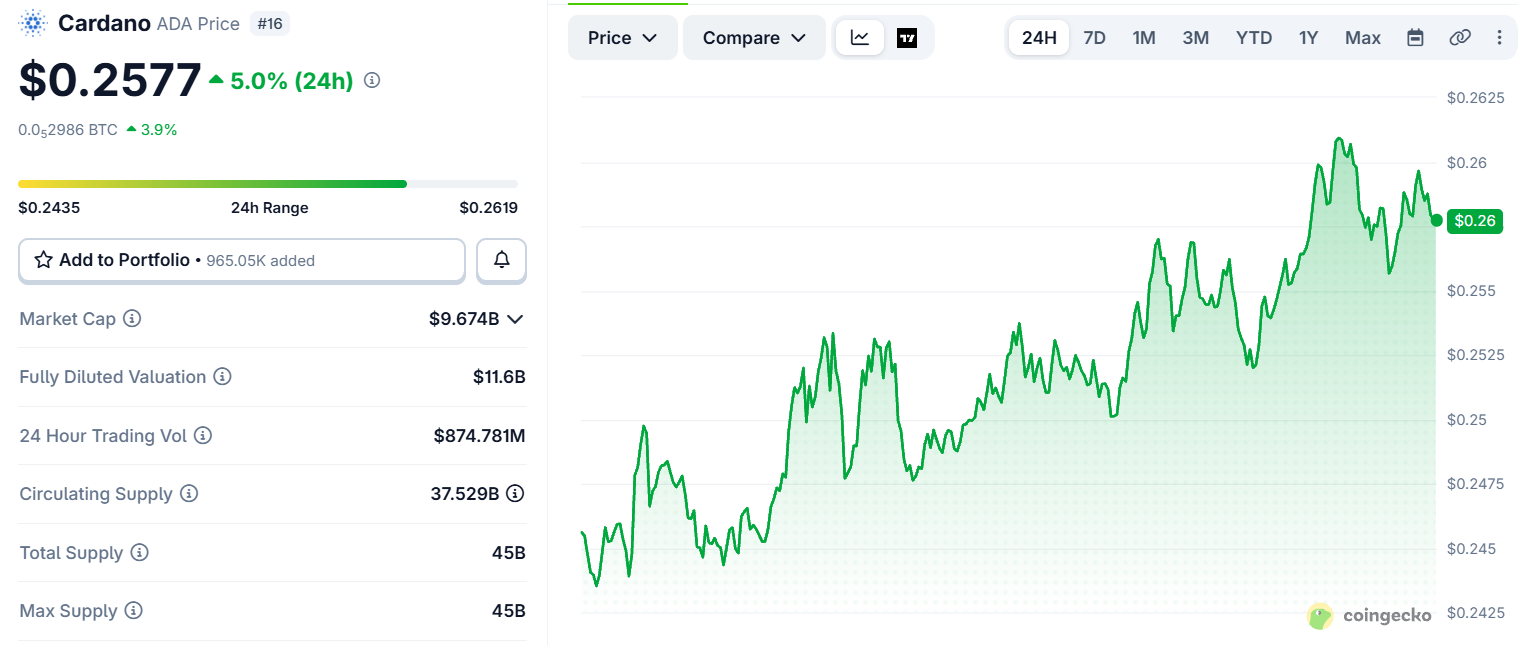The height and width of the screenshot is (645, 1522).
Task: Copy the chart link icon
Action: pos(1460,38)
